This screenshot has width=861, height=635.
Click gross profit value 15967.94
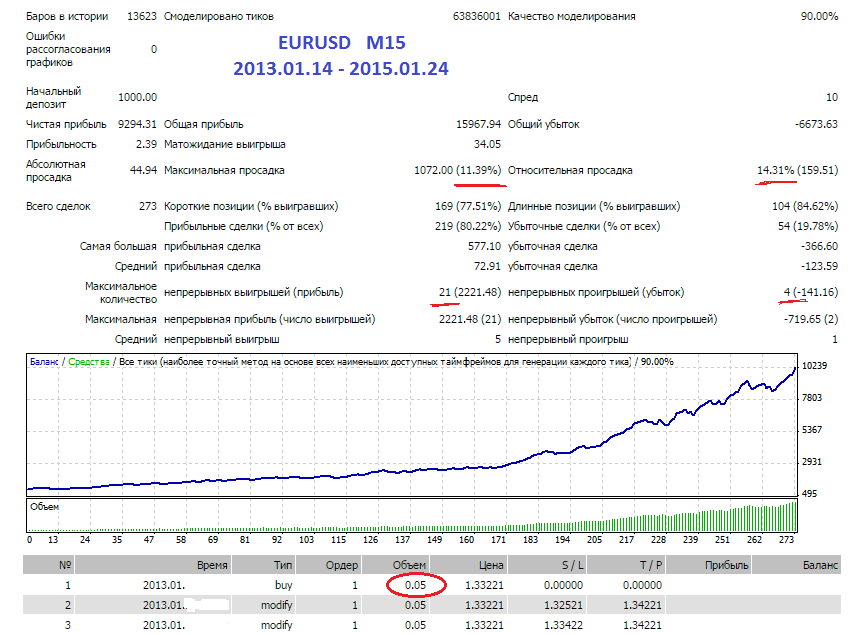[x=478, y=124]
